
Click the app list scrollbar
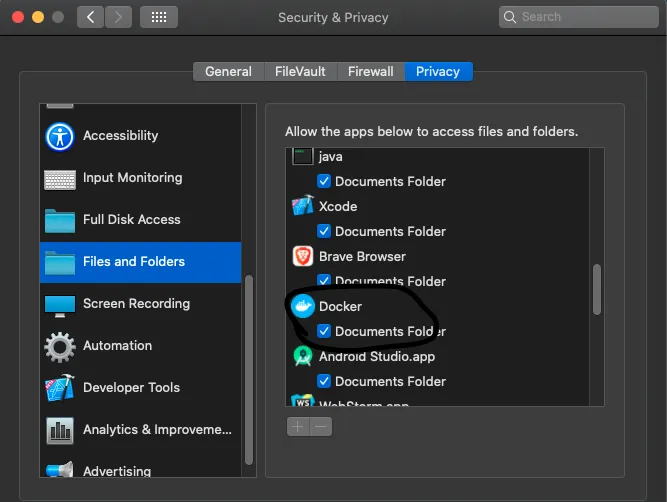point(597,290)
